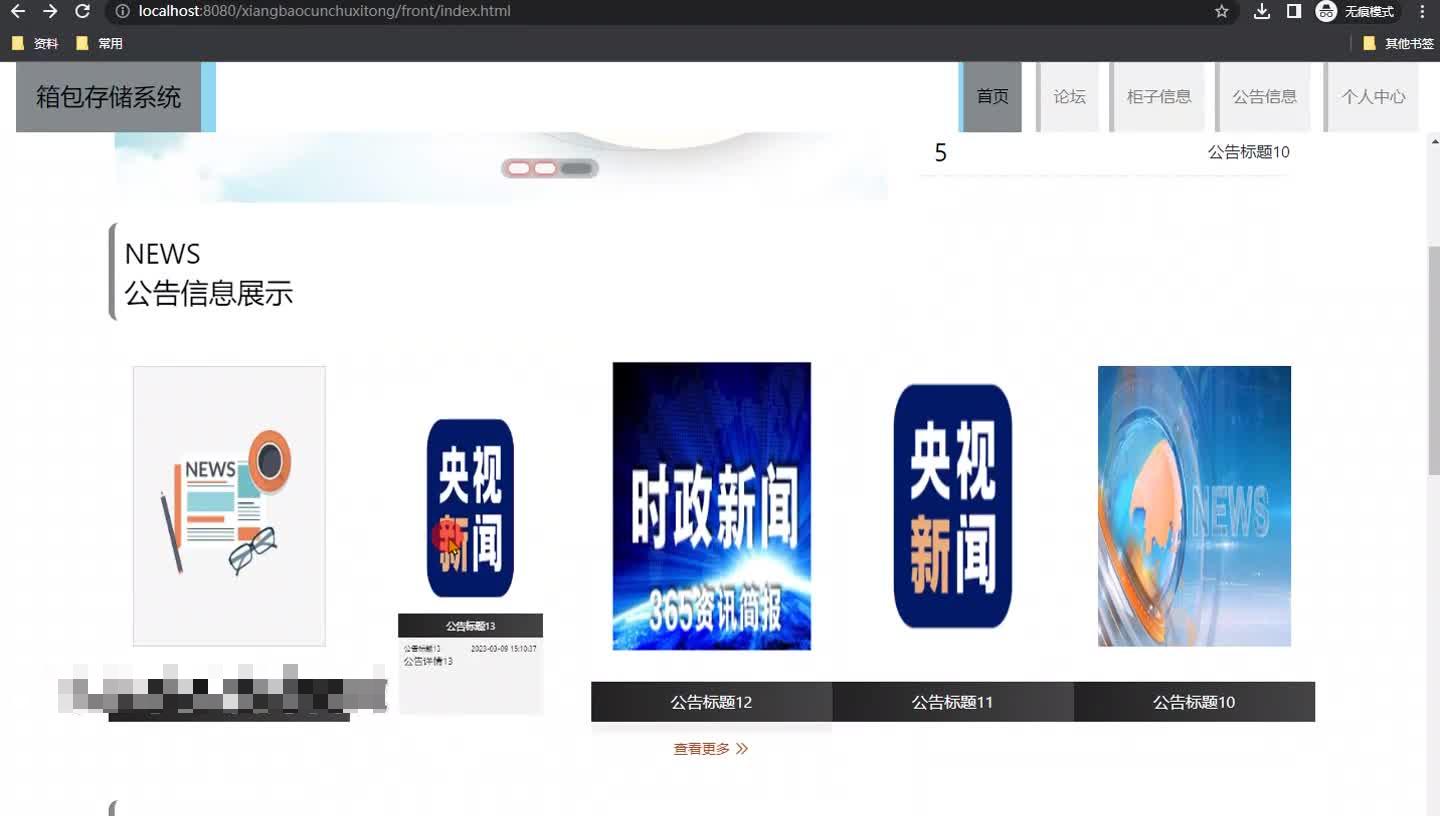This screenshot has width=1440, height=816.
Task: Open the 论坛 nav tab
Action: point(1069,97)
